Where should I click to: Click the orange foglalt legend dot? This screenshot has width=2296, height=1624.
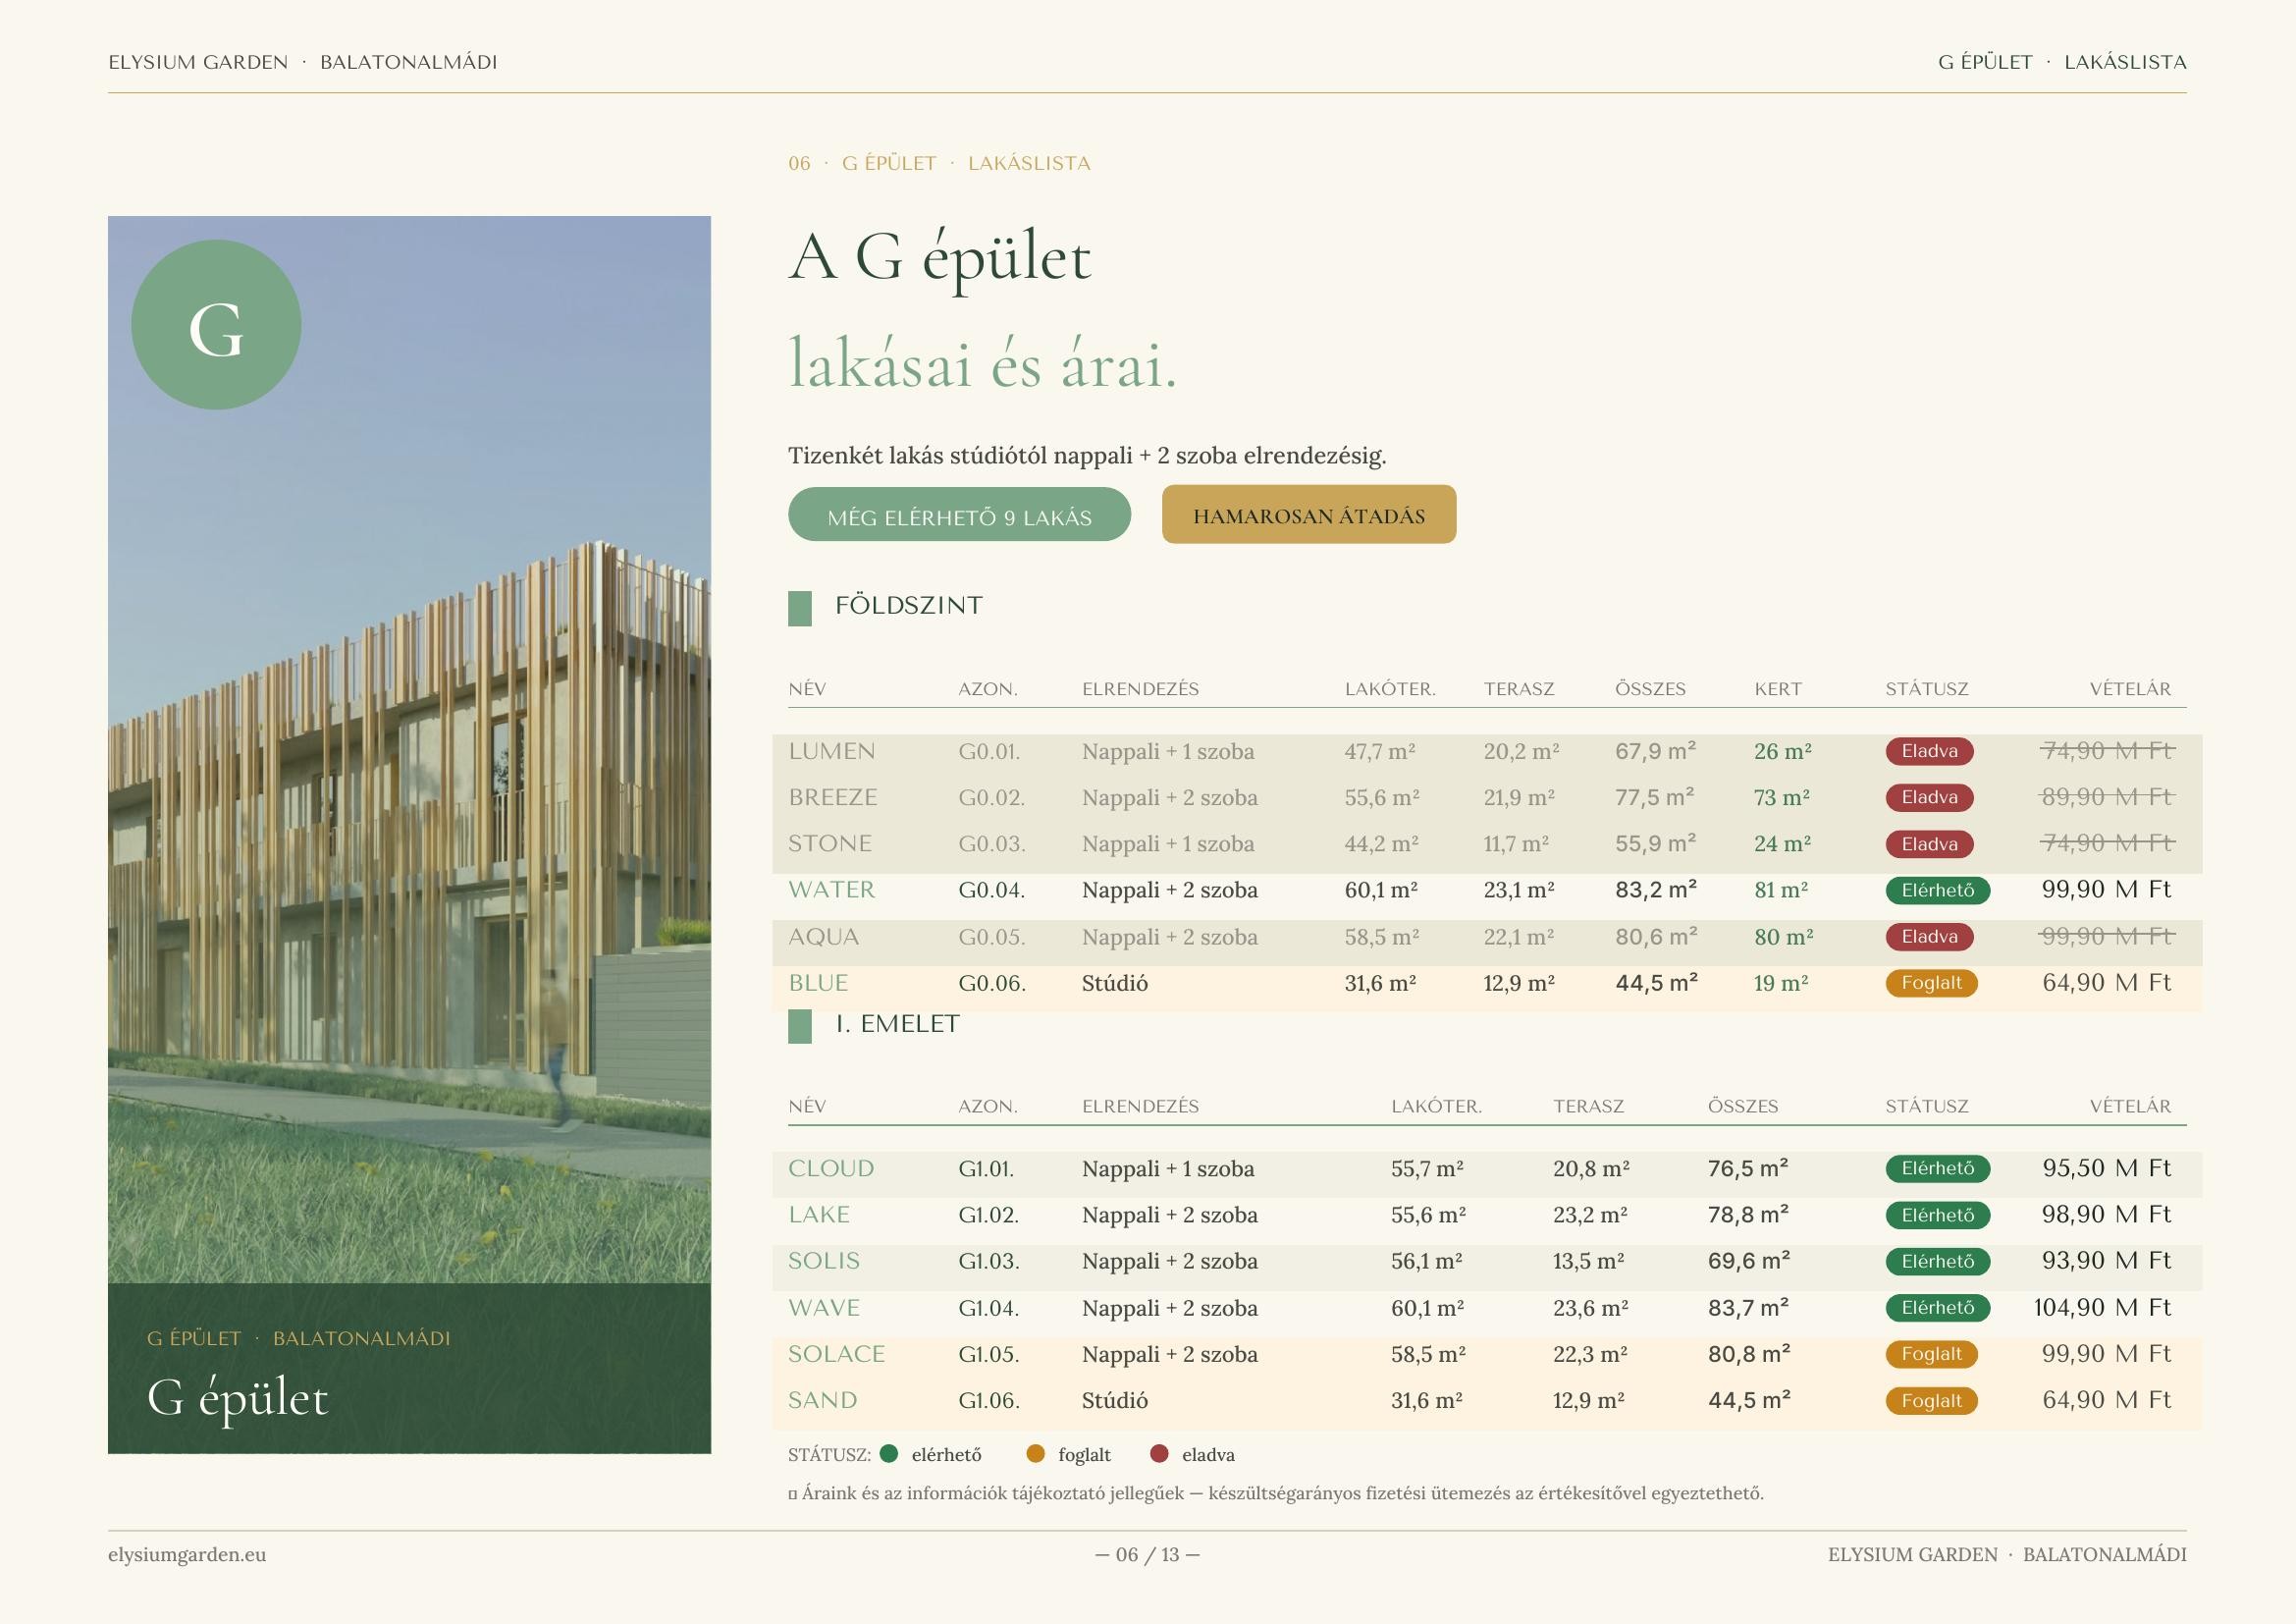(1035, 1454)
